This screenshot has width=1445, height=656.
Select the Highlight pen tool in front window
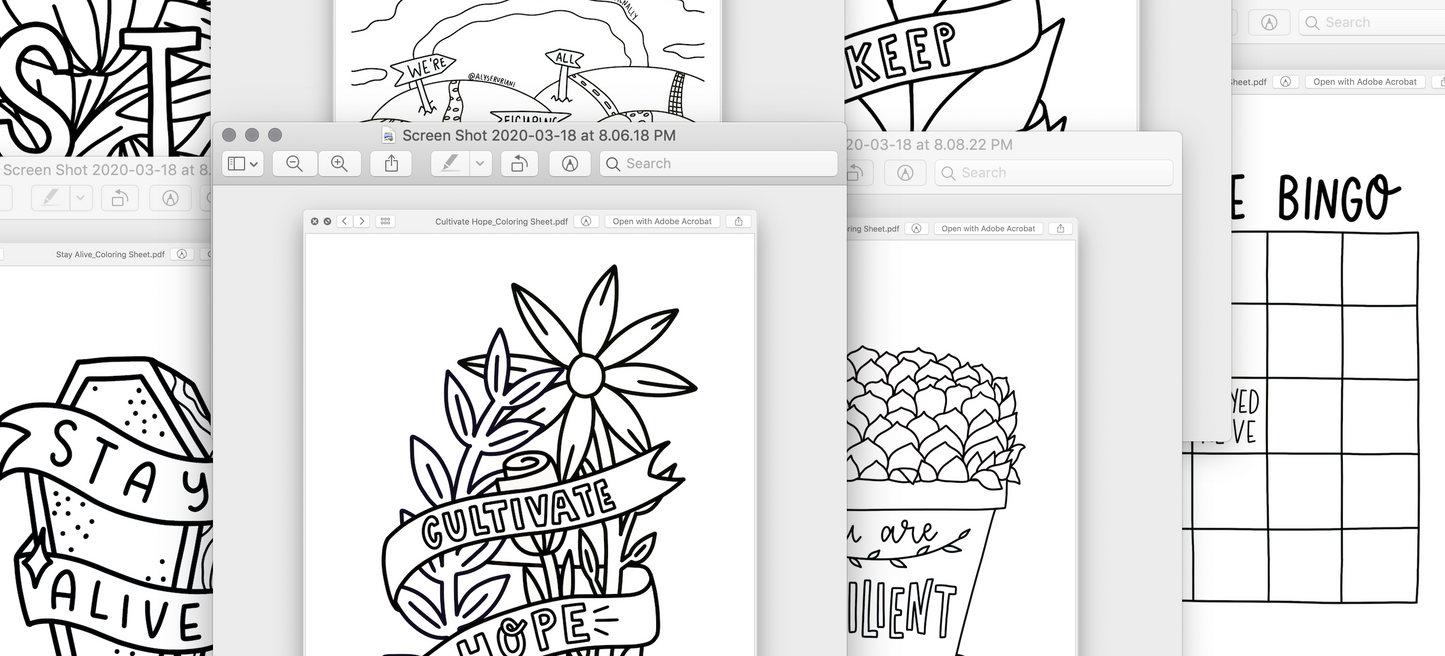point(451,164)
